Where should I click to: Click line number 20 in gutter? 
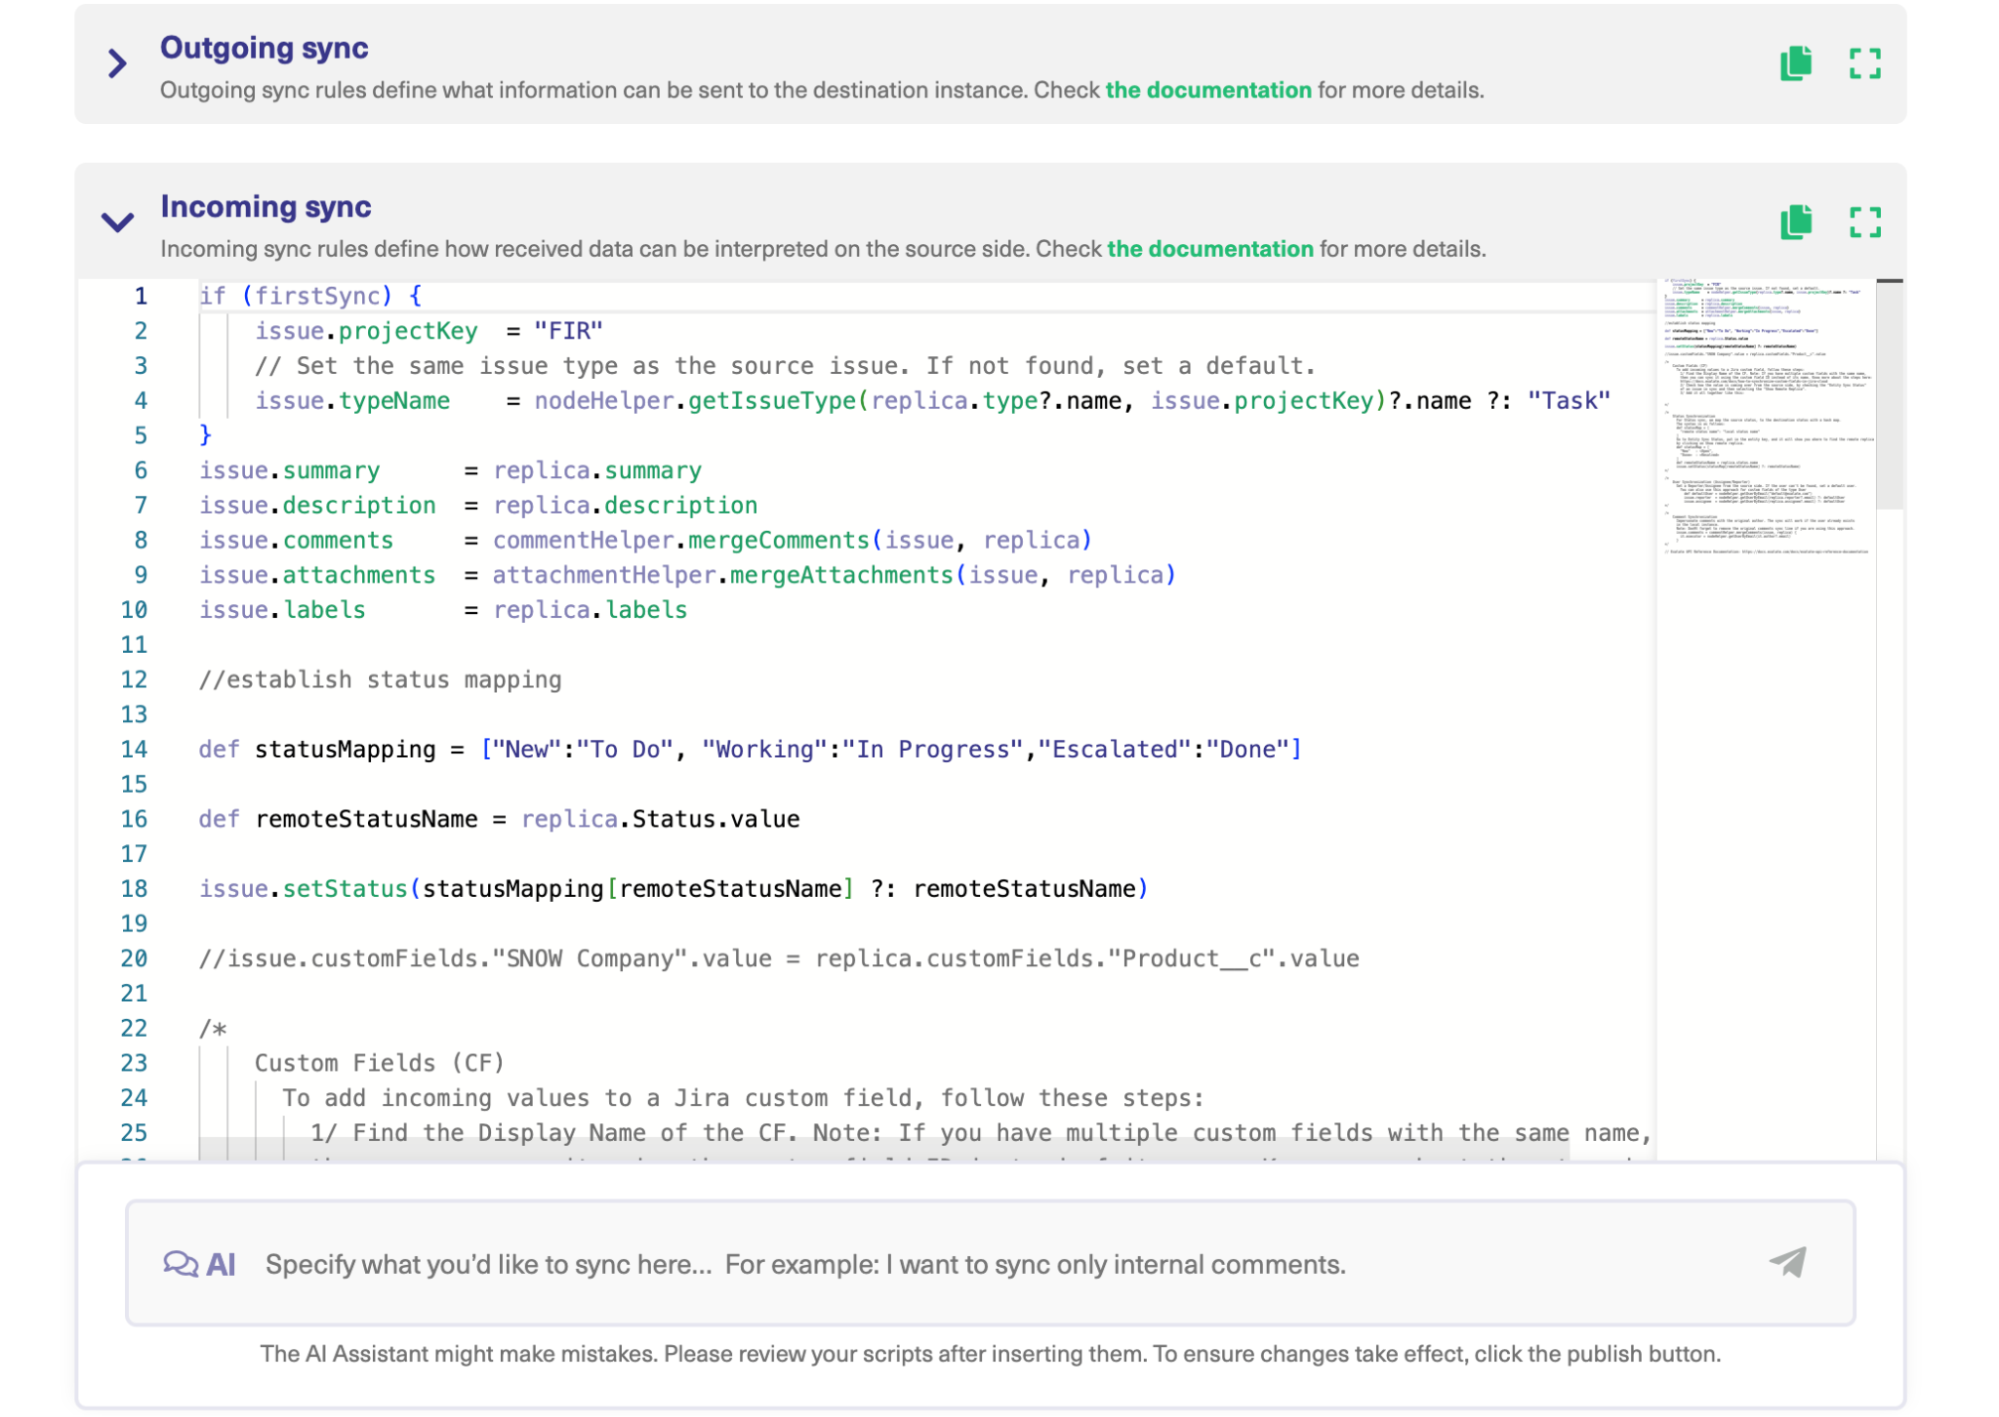(x=134, y=958)
